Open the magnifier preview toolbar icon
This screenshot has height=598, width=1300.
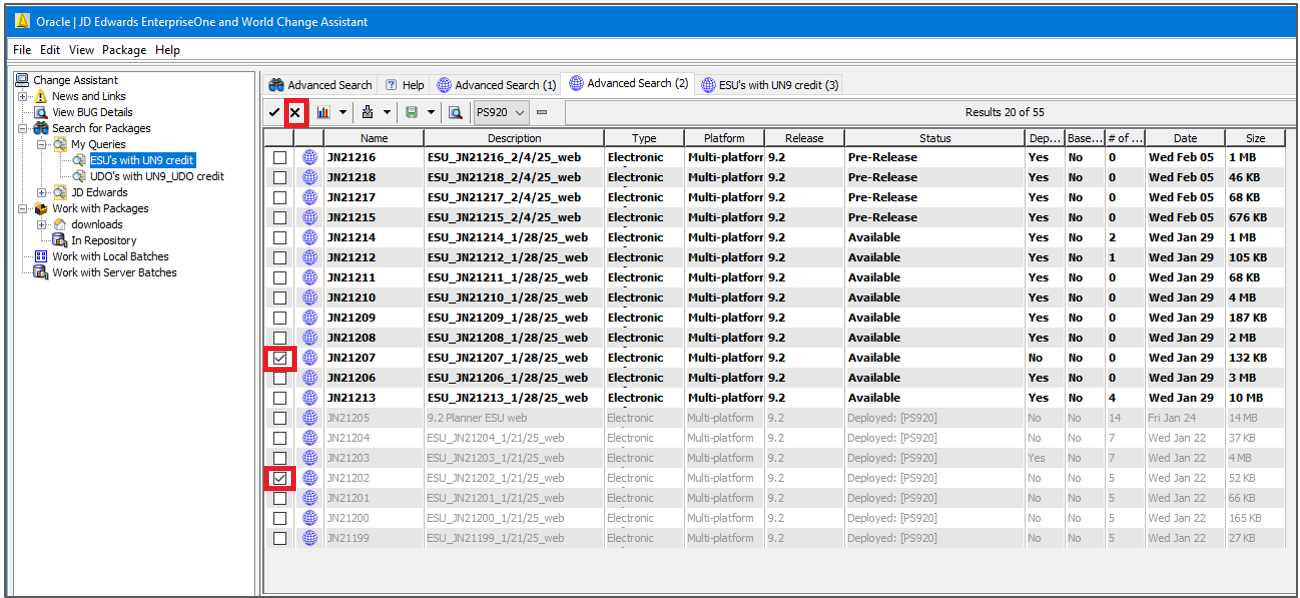coord(455,112)
